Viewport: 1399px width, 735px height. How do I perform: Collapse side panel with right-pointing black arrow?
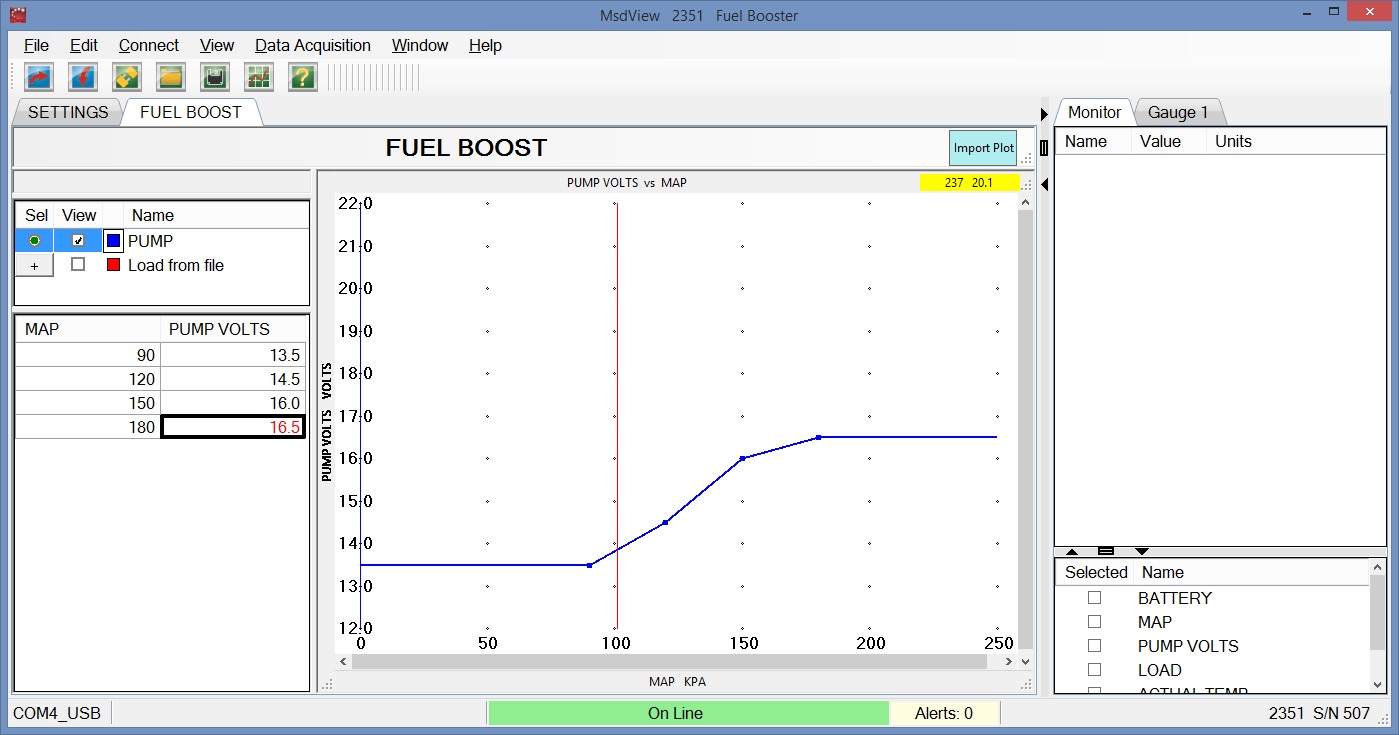[1045, 114]
